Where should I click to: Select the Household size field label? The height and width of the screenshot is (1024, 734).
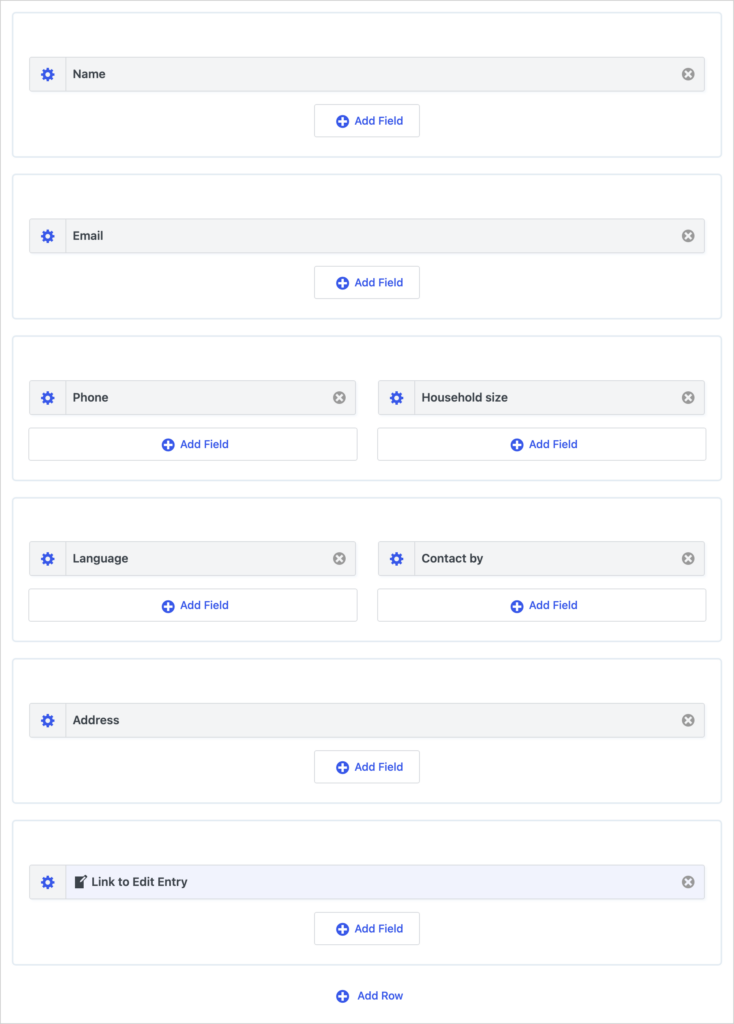click(x=464, y=398)
